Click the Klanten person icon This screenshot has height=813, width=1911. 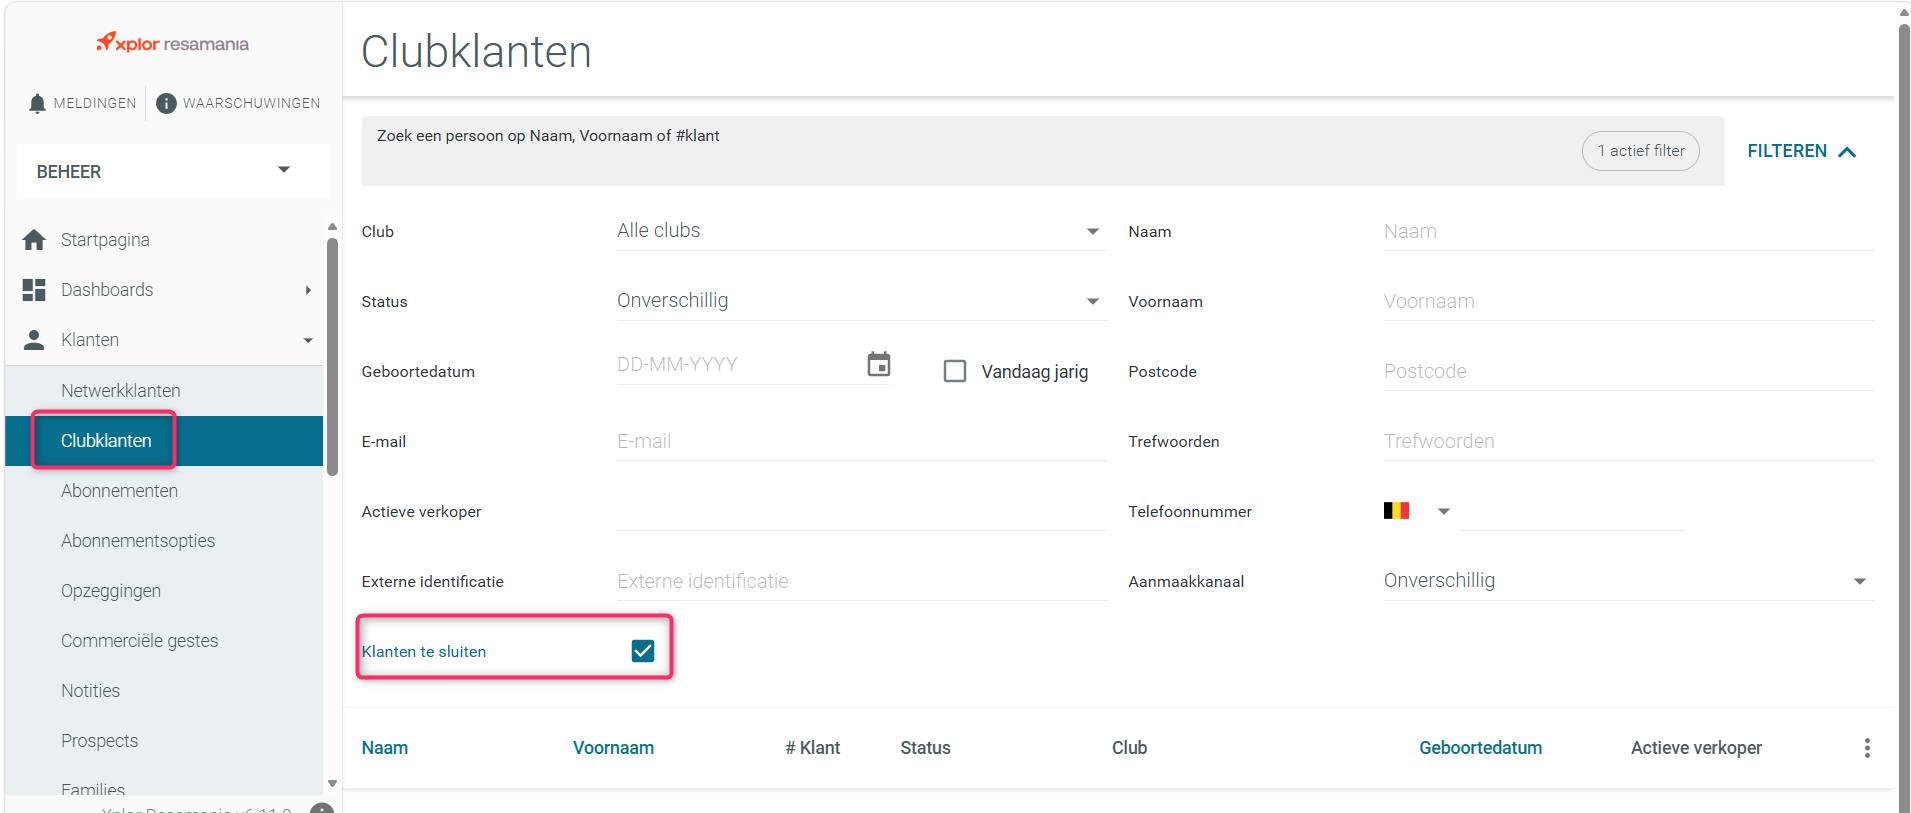[34, 340]
